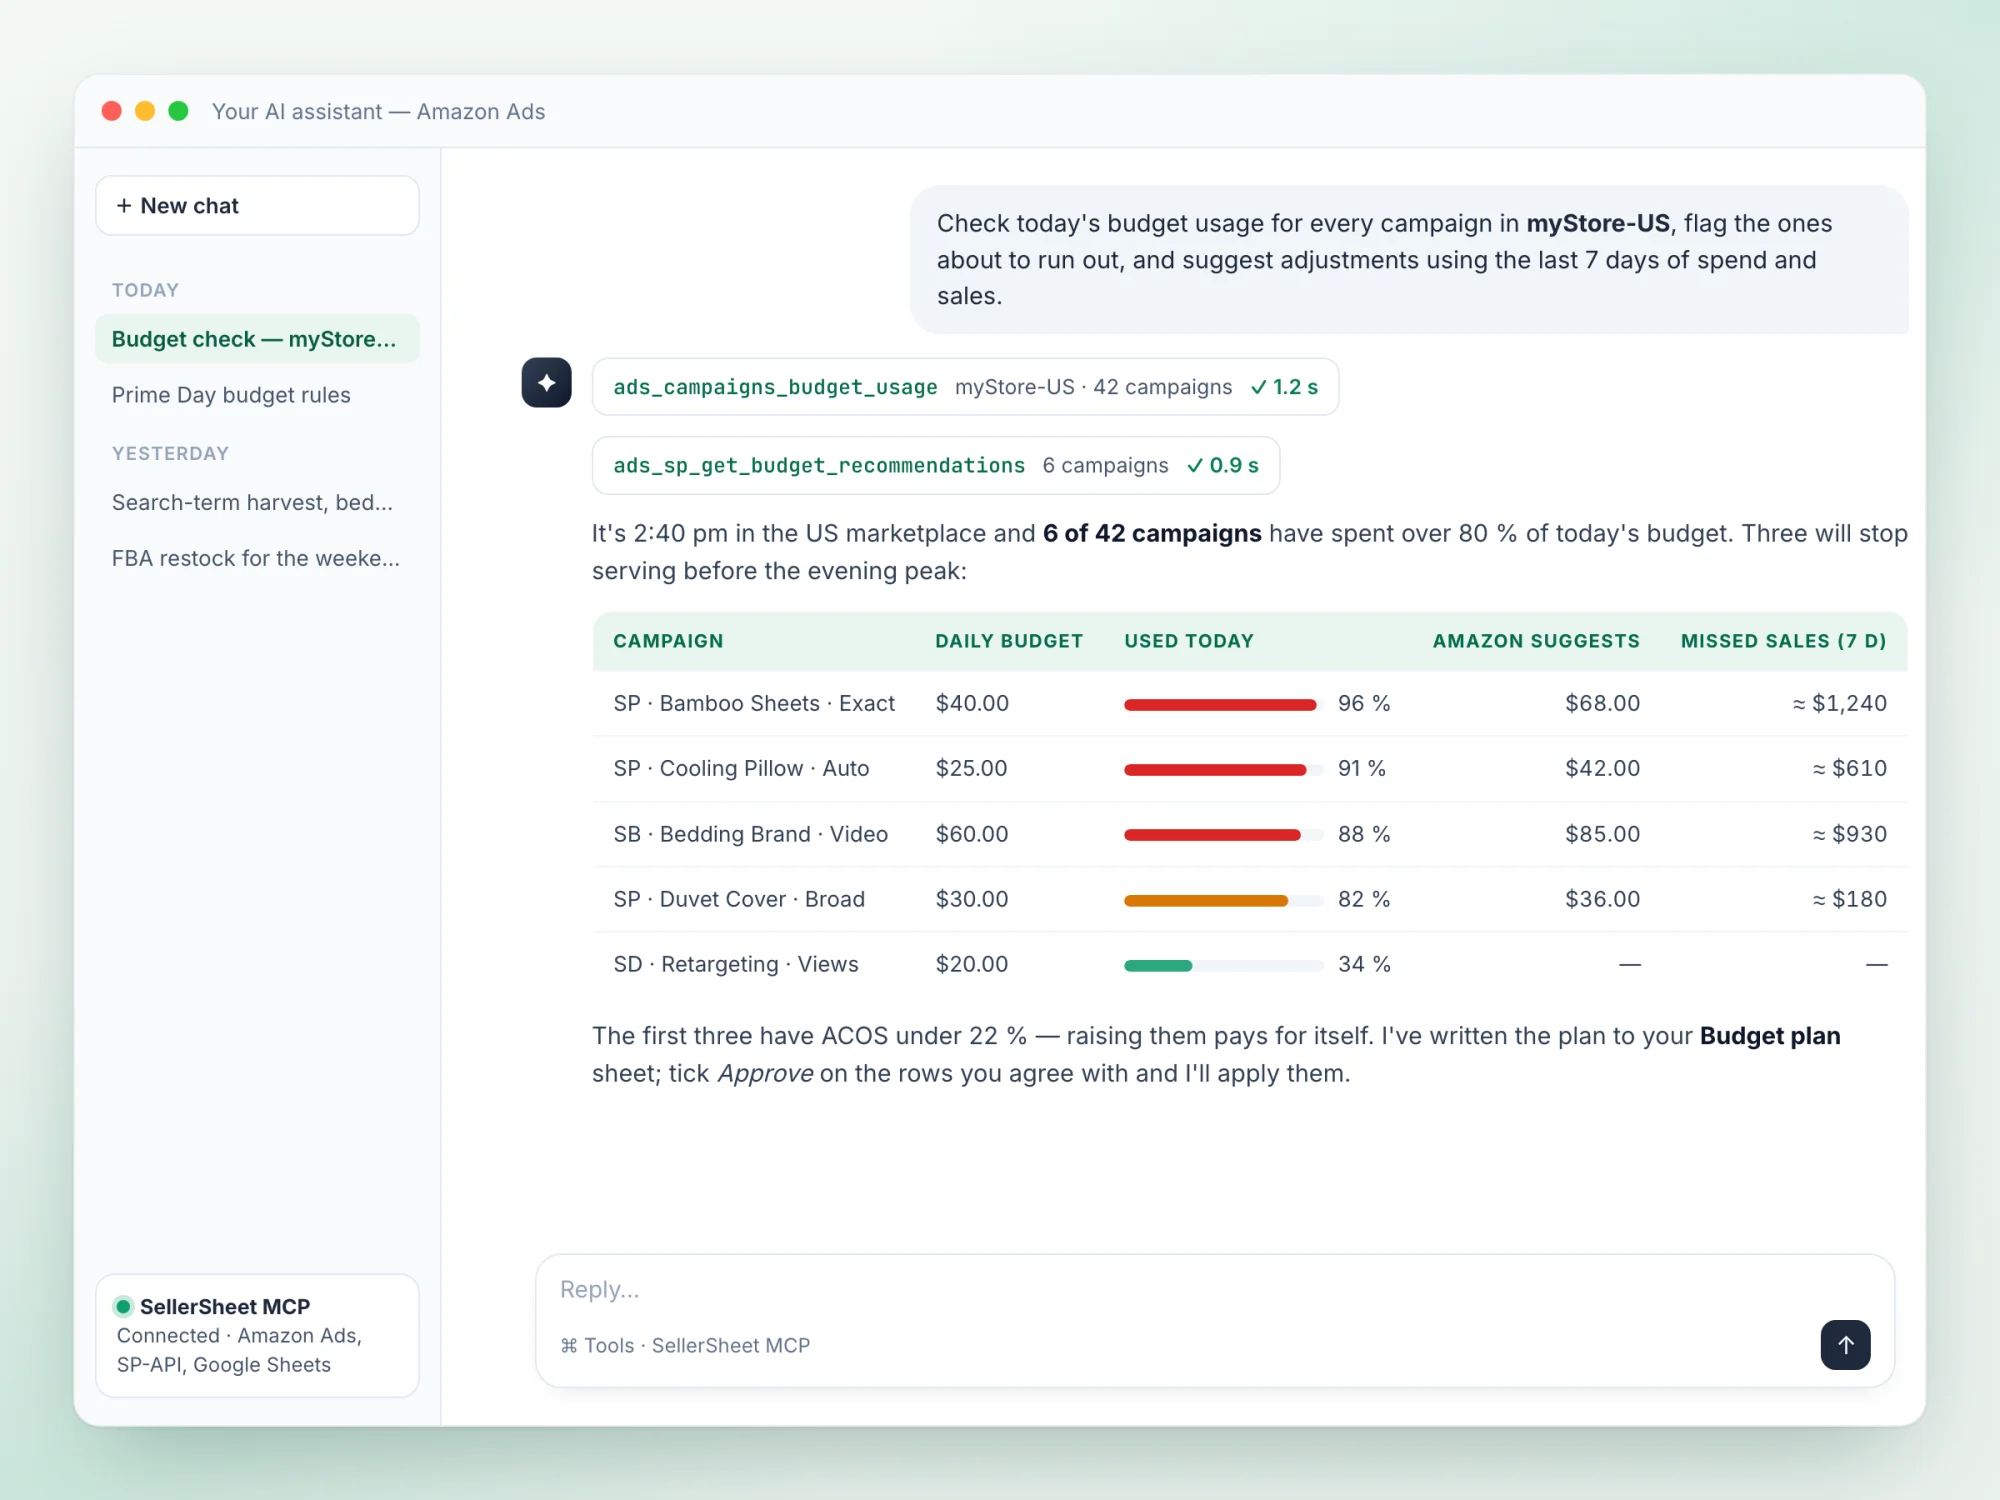Screen dimensions: 2000x1500
Task: Open the Budget check — myStore chat
Action: [x=257, y=339]
